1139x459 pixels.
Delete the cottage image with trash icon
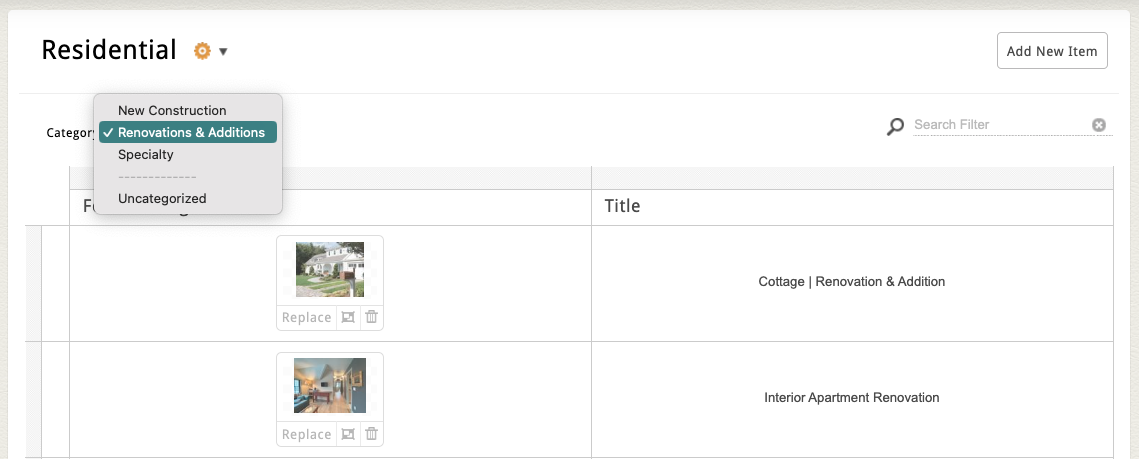point(371,317)
